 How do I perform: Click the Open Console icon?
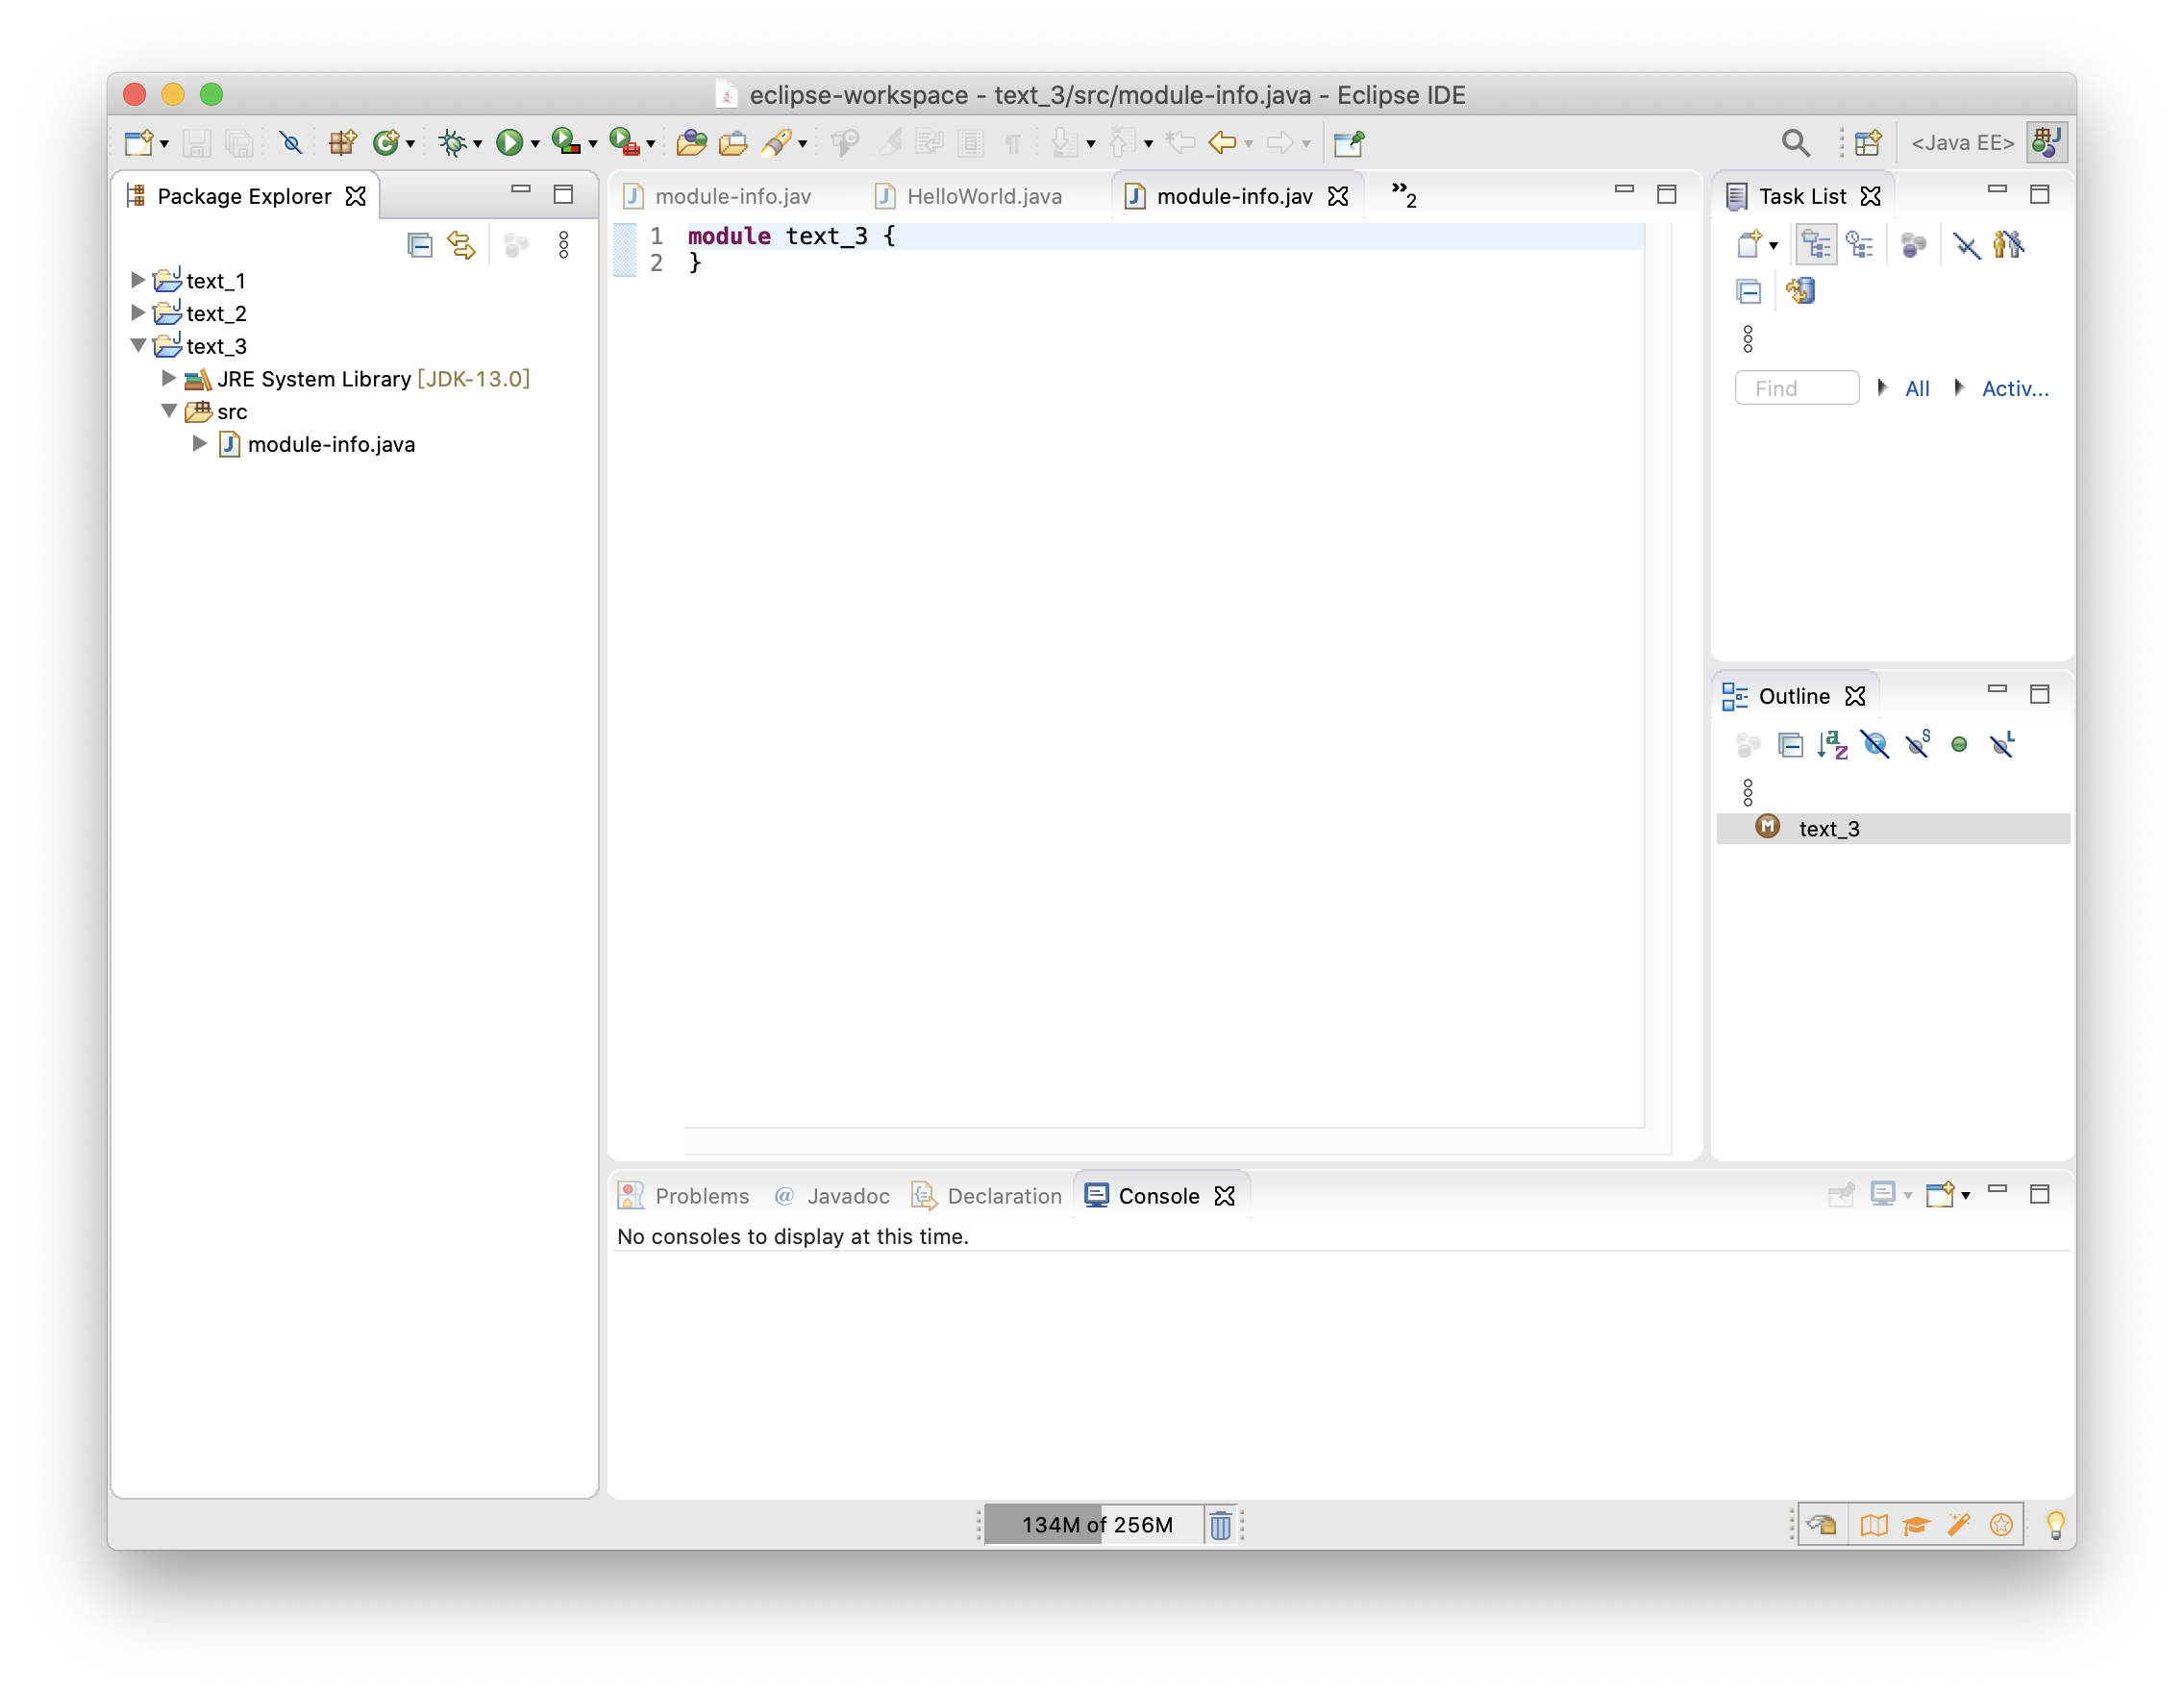coord(1940,1195)
